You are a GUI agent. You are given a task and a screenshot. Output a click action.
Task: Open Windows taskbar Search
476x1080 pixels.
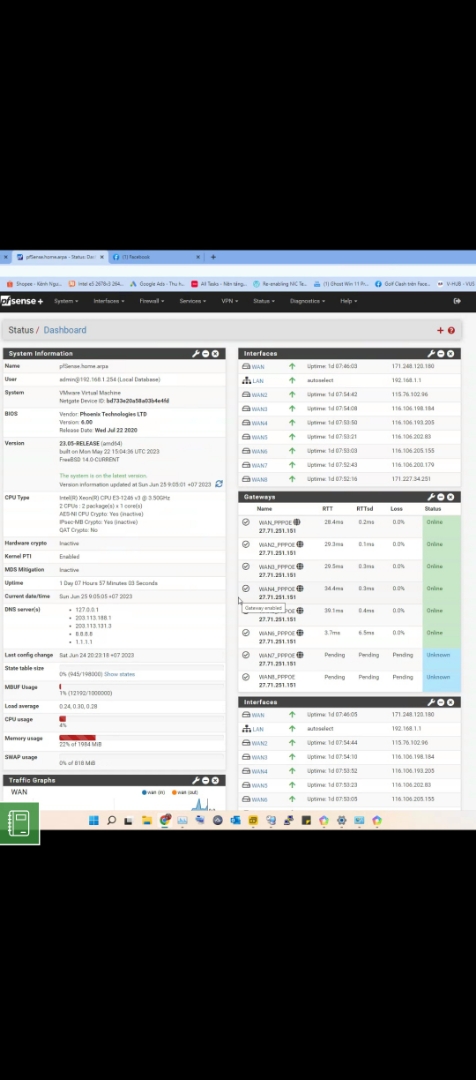(111, 820)
